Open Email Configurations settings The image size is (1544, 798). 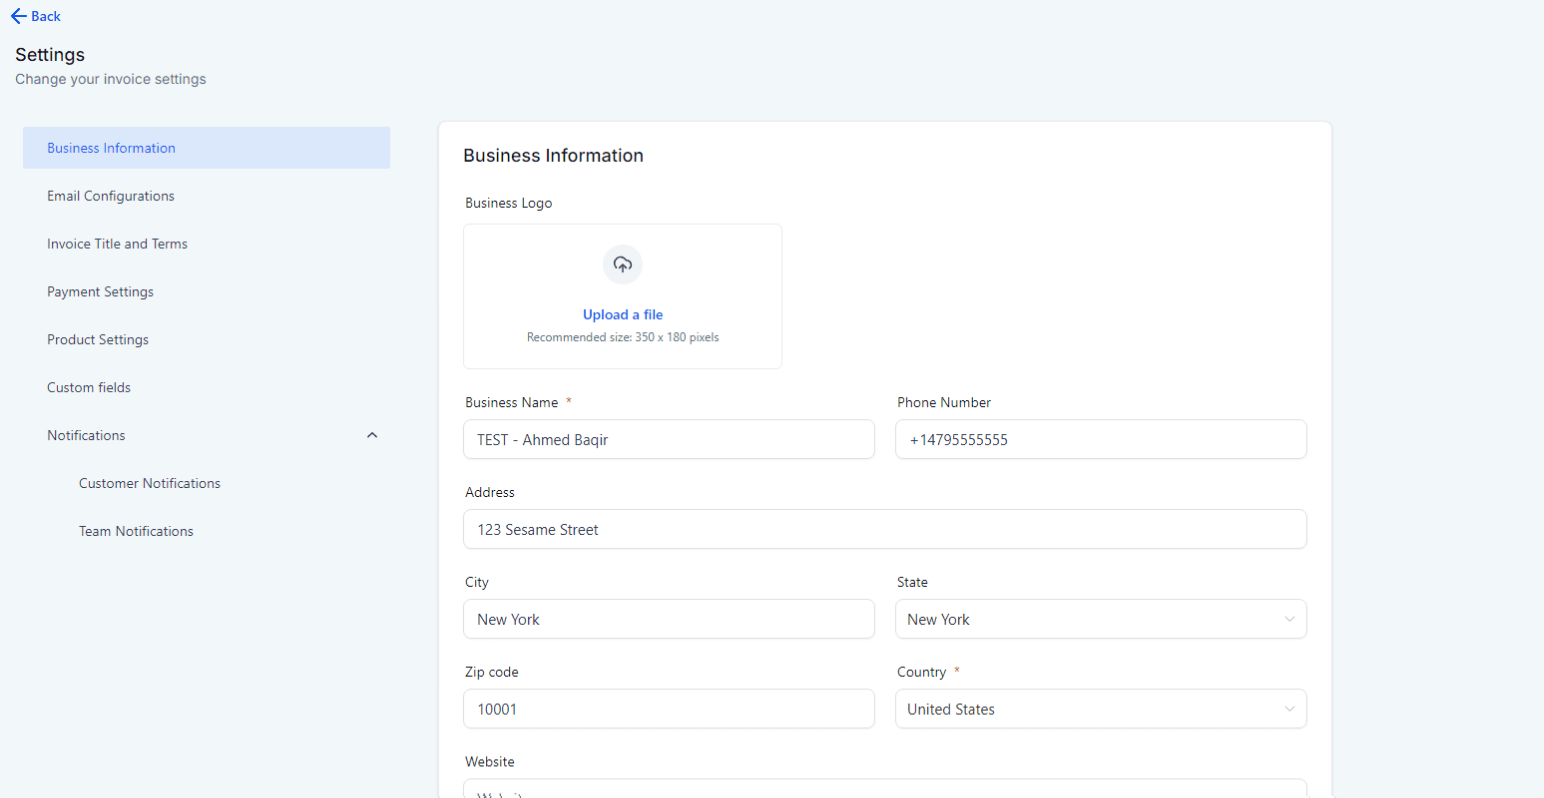coord(110,195)
